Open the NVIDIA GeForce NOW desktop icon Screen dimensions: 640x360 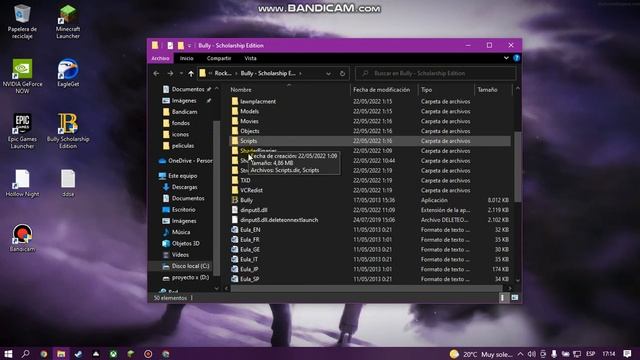[x=22, y=76]
